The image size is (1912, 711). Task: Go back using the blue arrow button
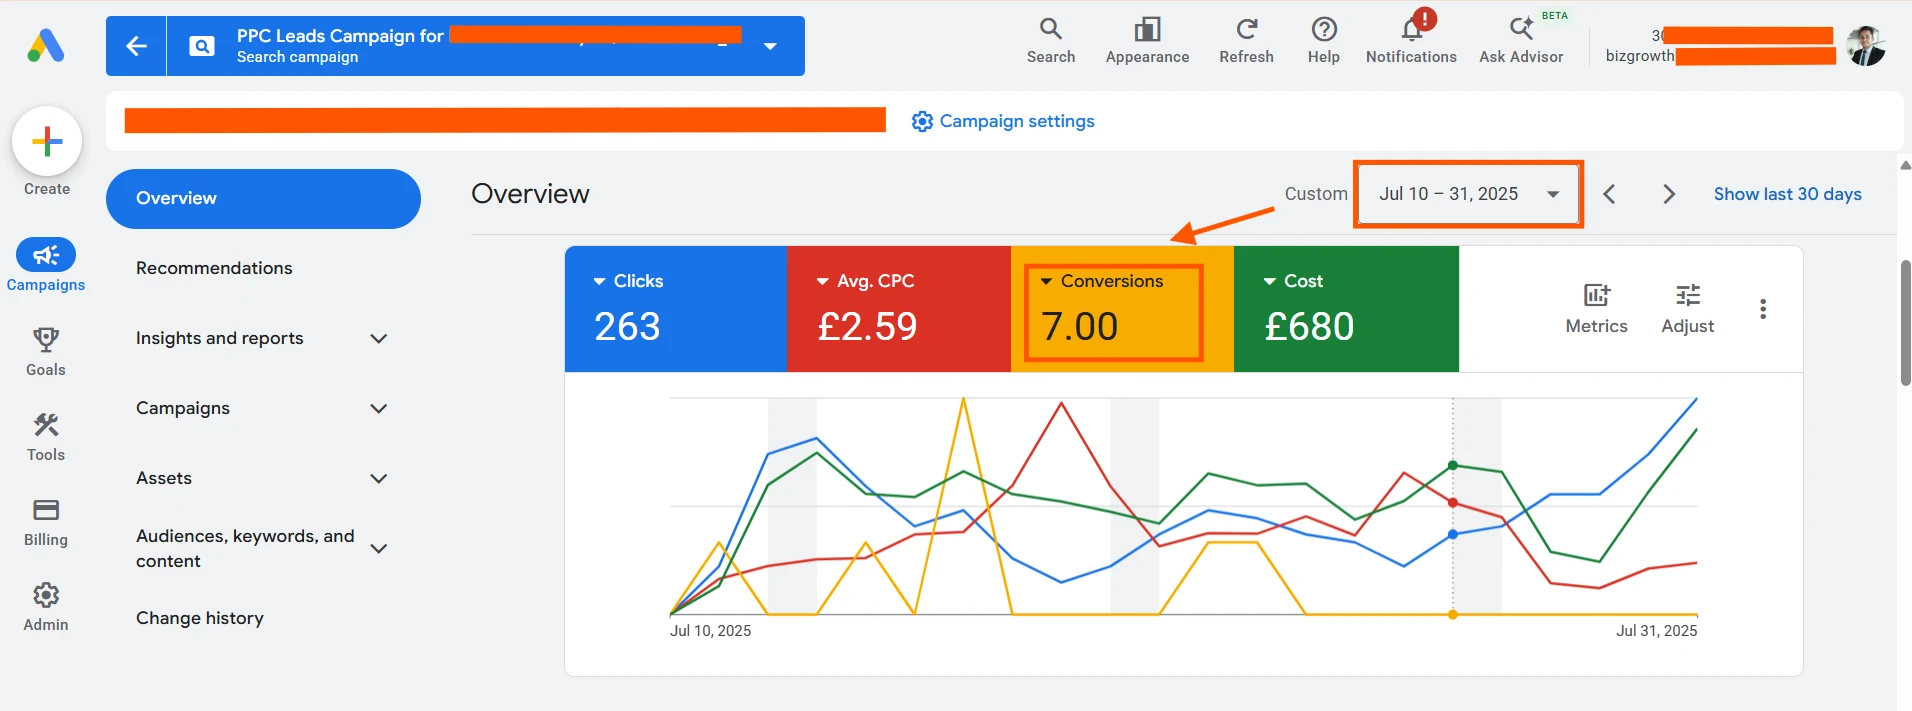click(x=136, y=46)
